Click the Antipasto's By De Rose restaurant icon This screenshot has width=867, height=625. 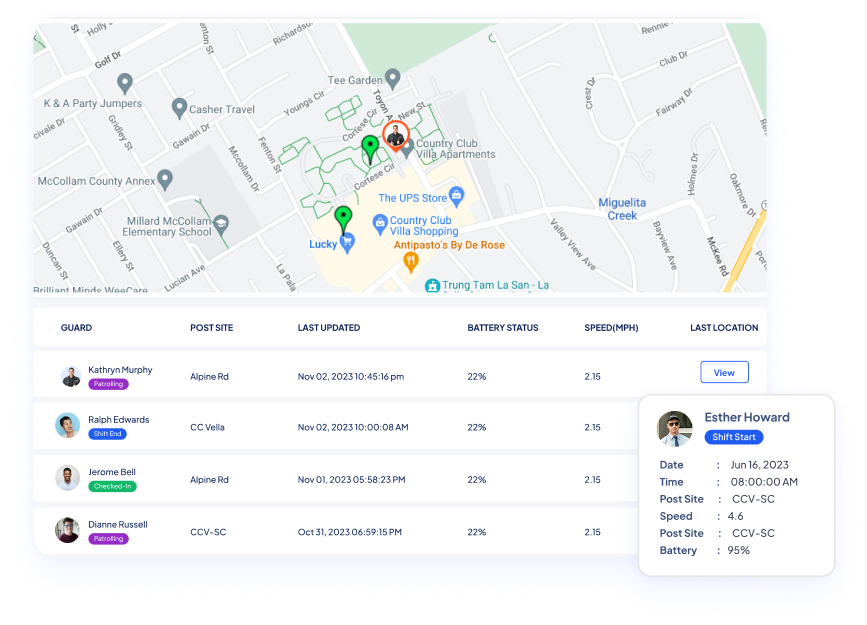[409, 262]
